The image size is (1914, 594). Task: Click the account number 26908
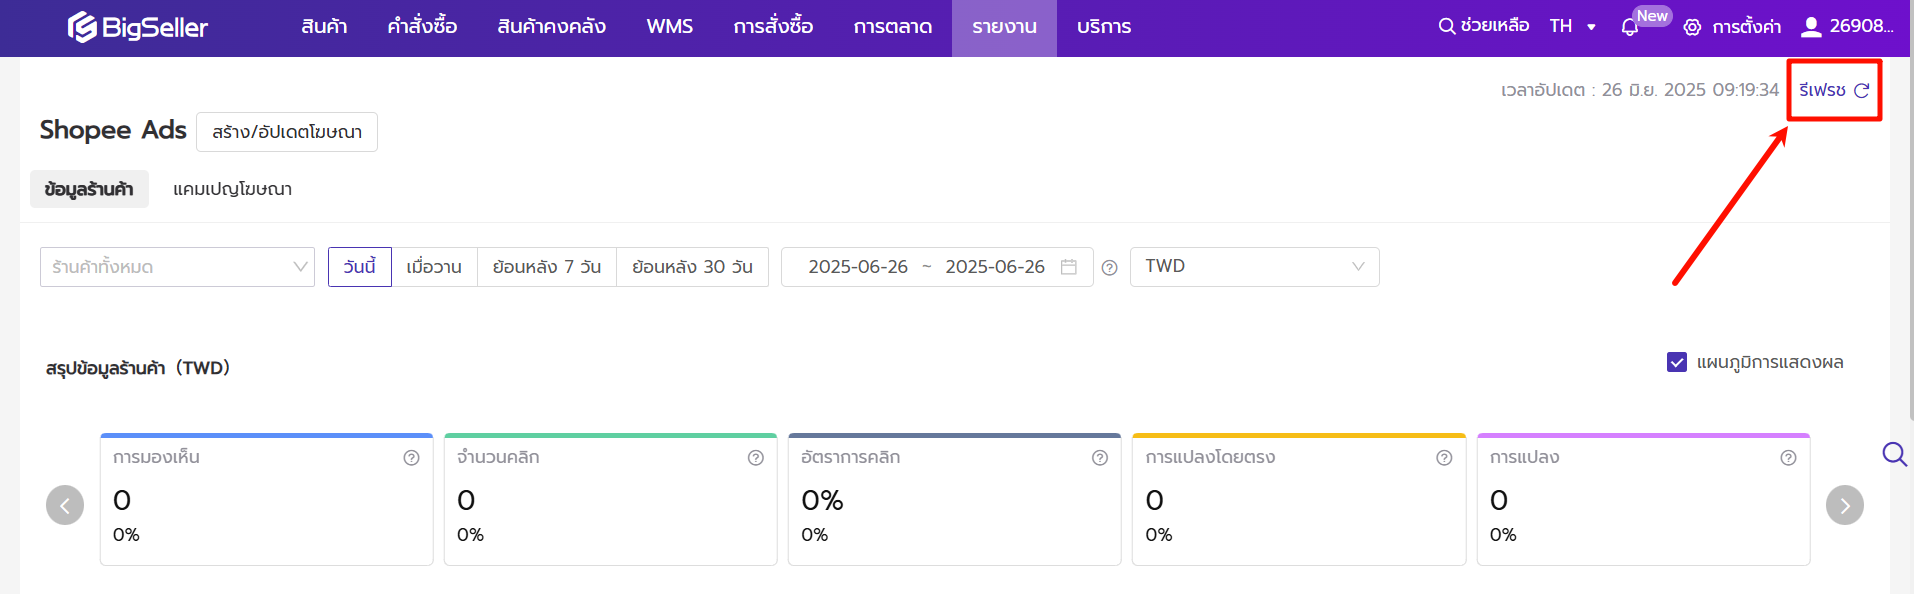tap(1861, 26)
